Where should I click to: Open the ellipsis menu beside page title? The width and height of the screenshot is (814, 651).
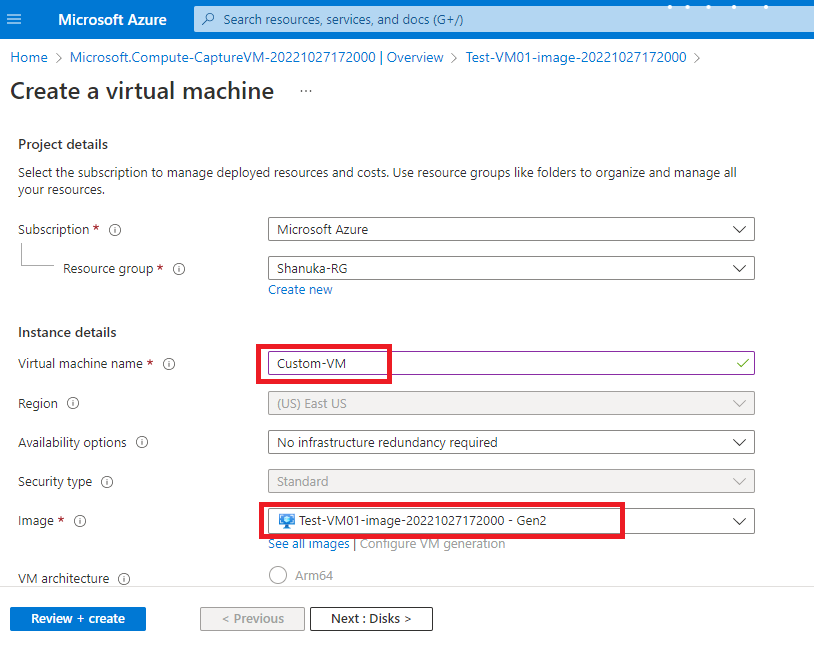(x=305, y=91)
